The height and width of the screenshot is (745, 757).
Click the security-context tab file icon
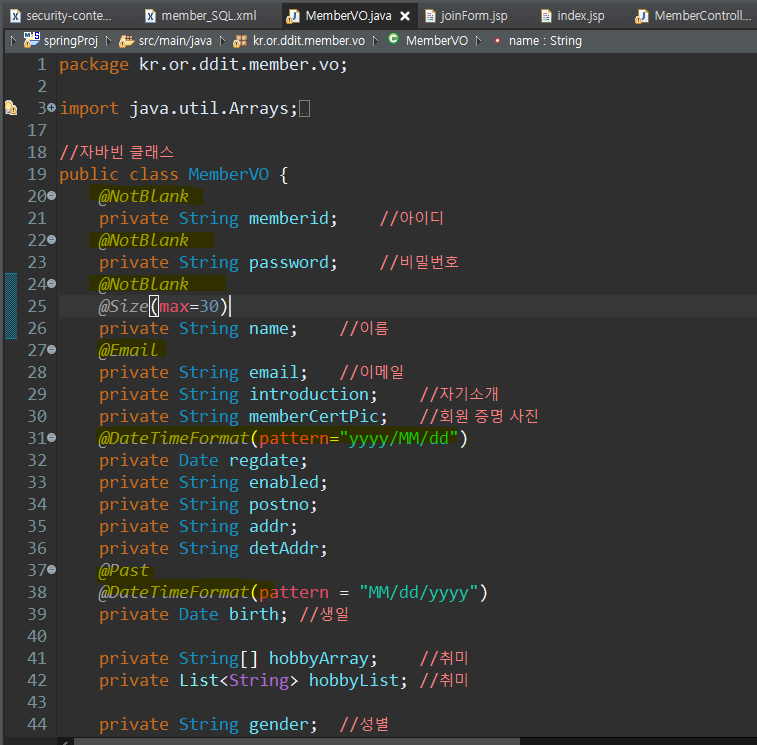pyautogui.click(x=15, y=16)
